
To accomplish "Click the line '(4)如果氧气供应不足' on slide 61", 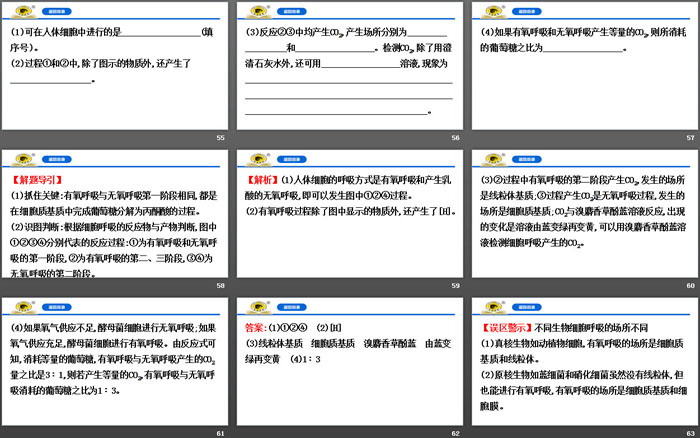I will coord(113,328).
